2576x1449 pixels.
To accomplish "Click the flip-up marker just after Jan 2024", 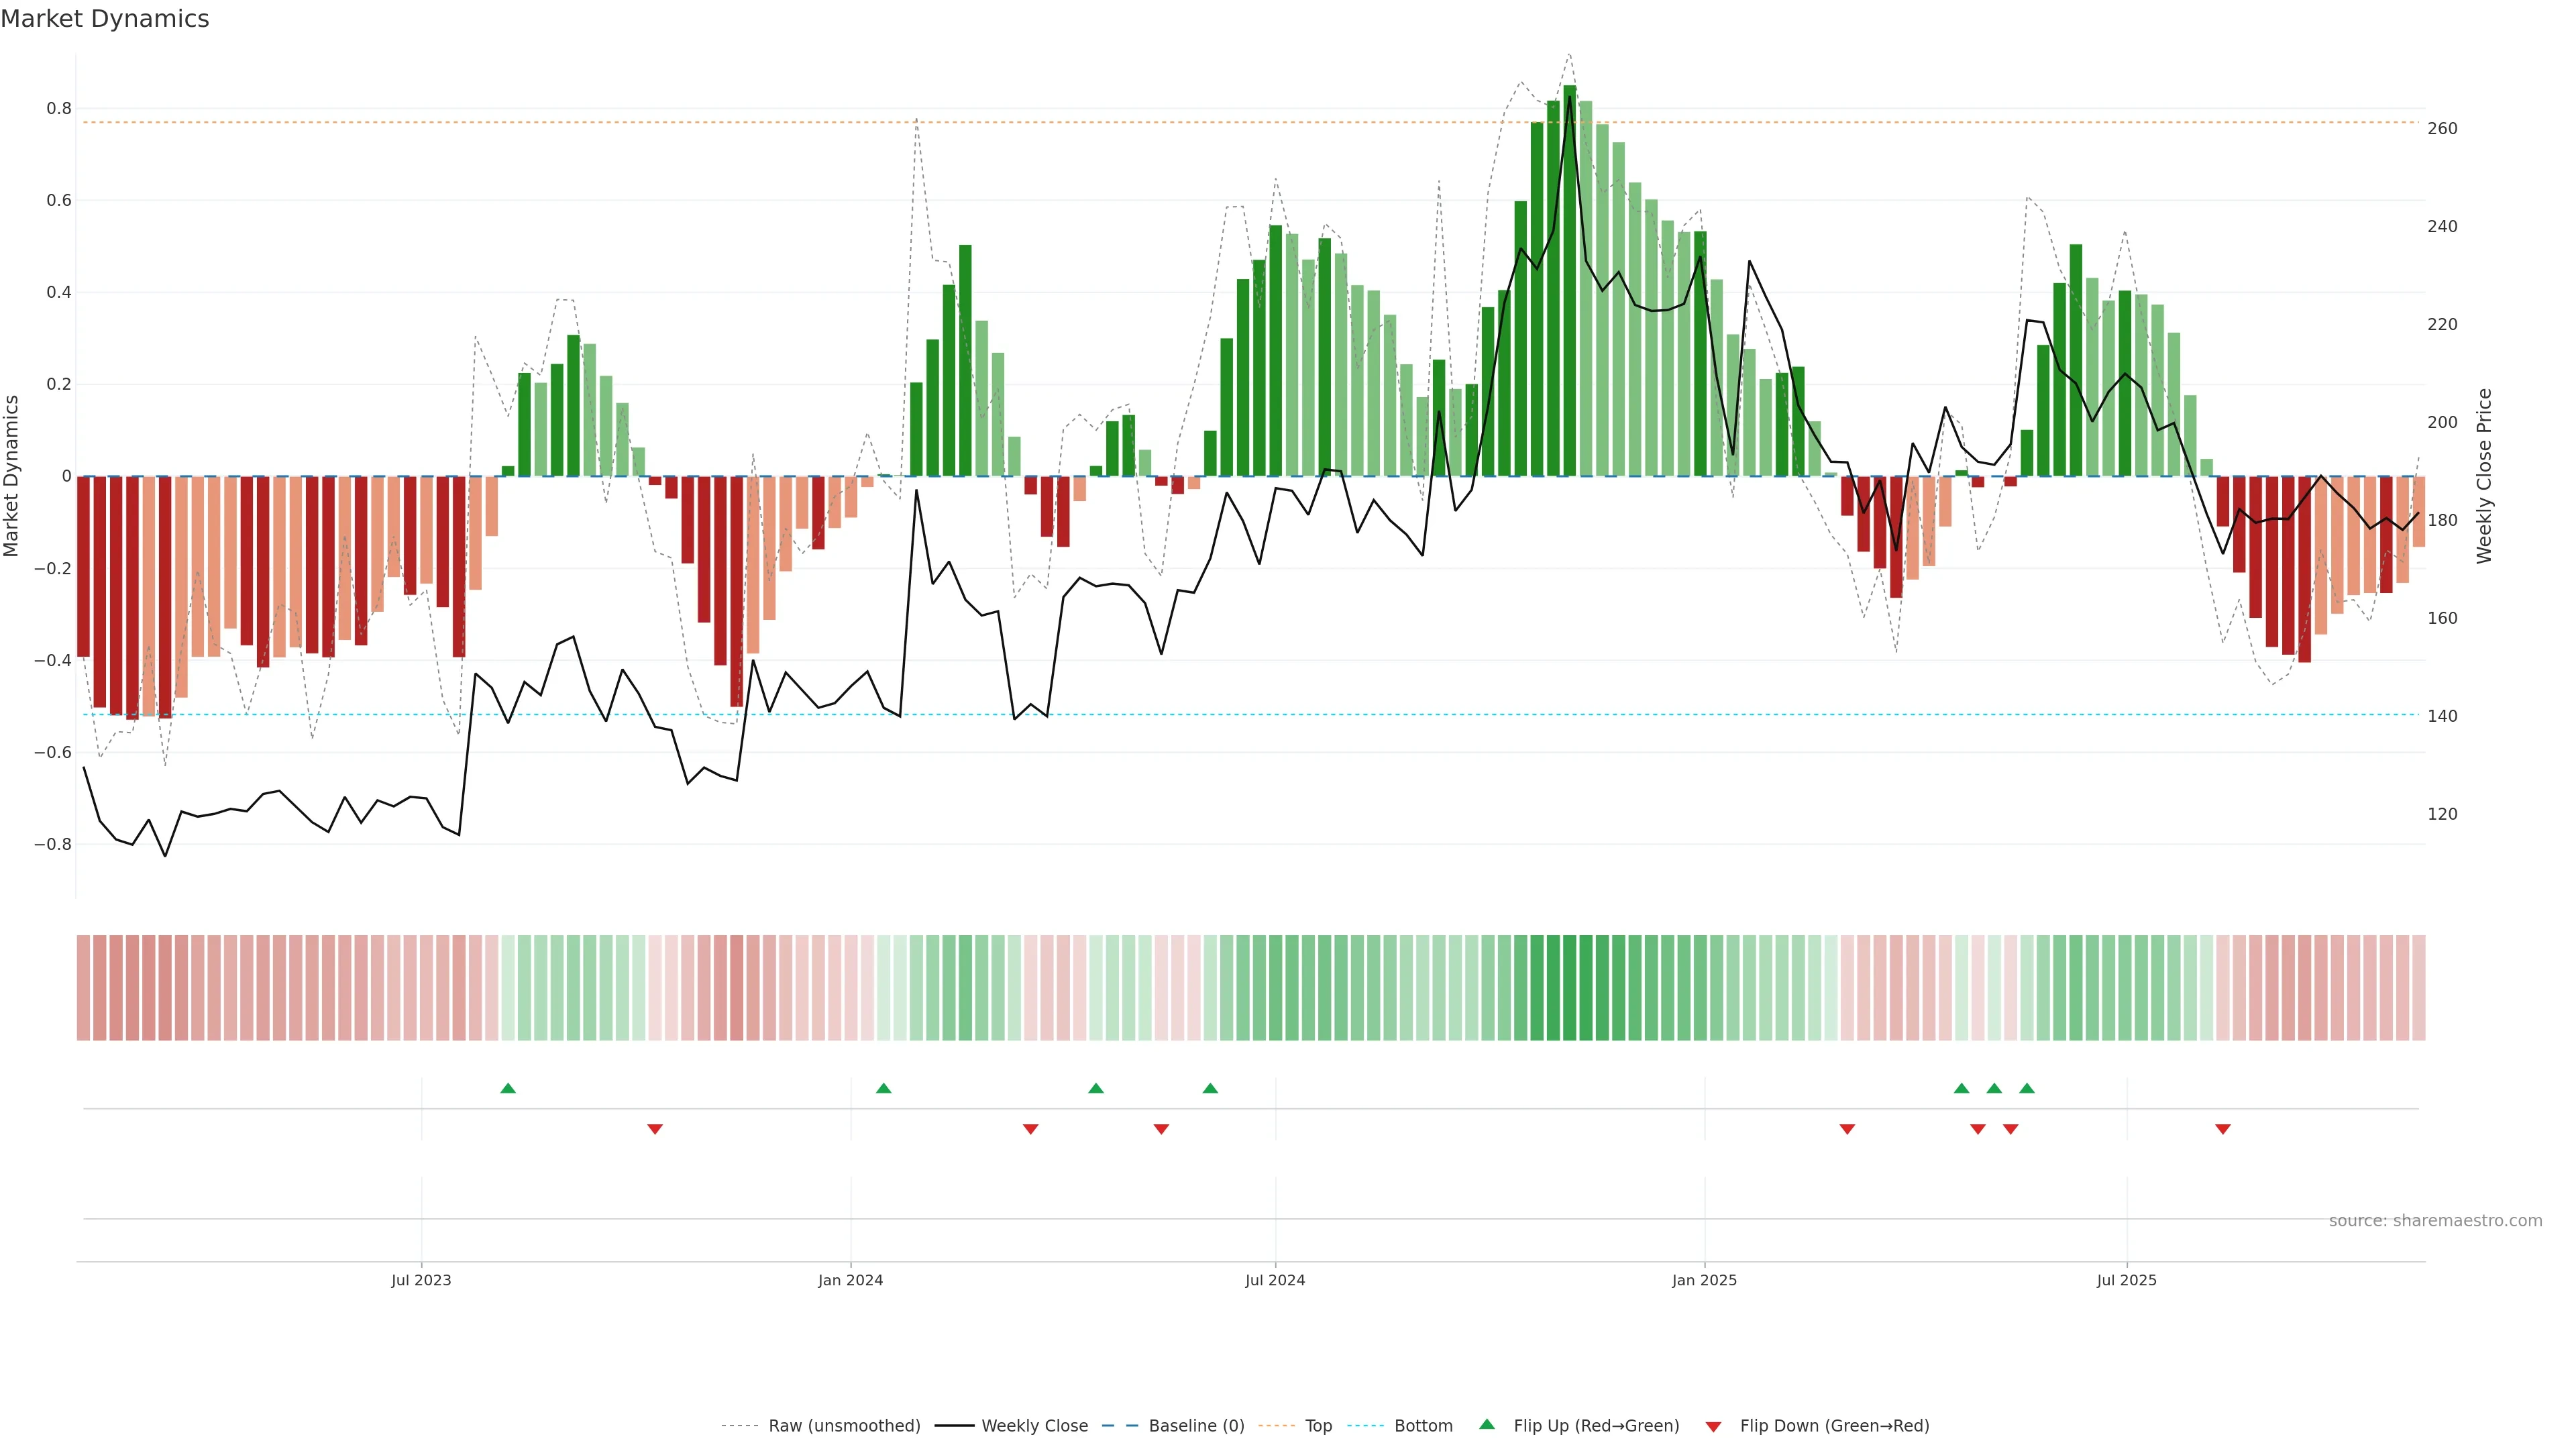I will click(883, 1088).
